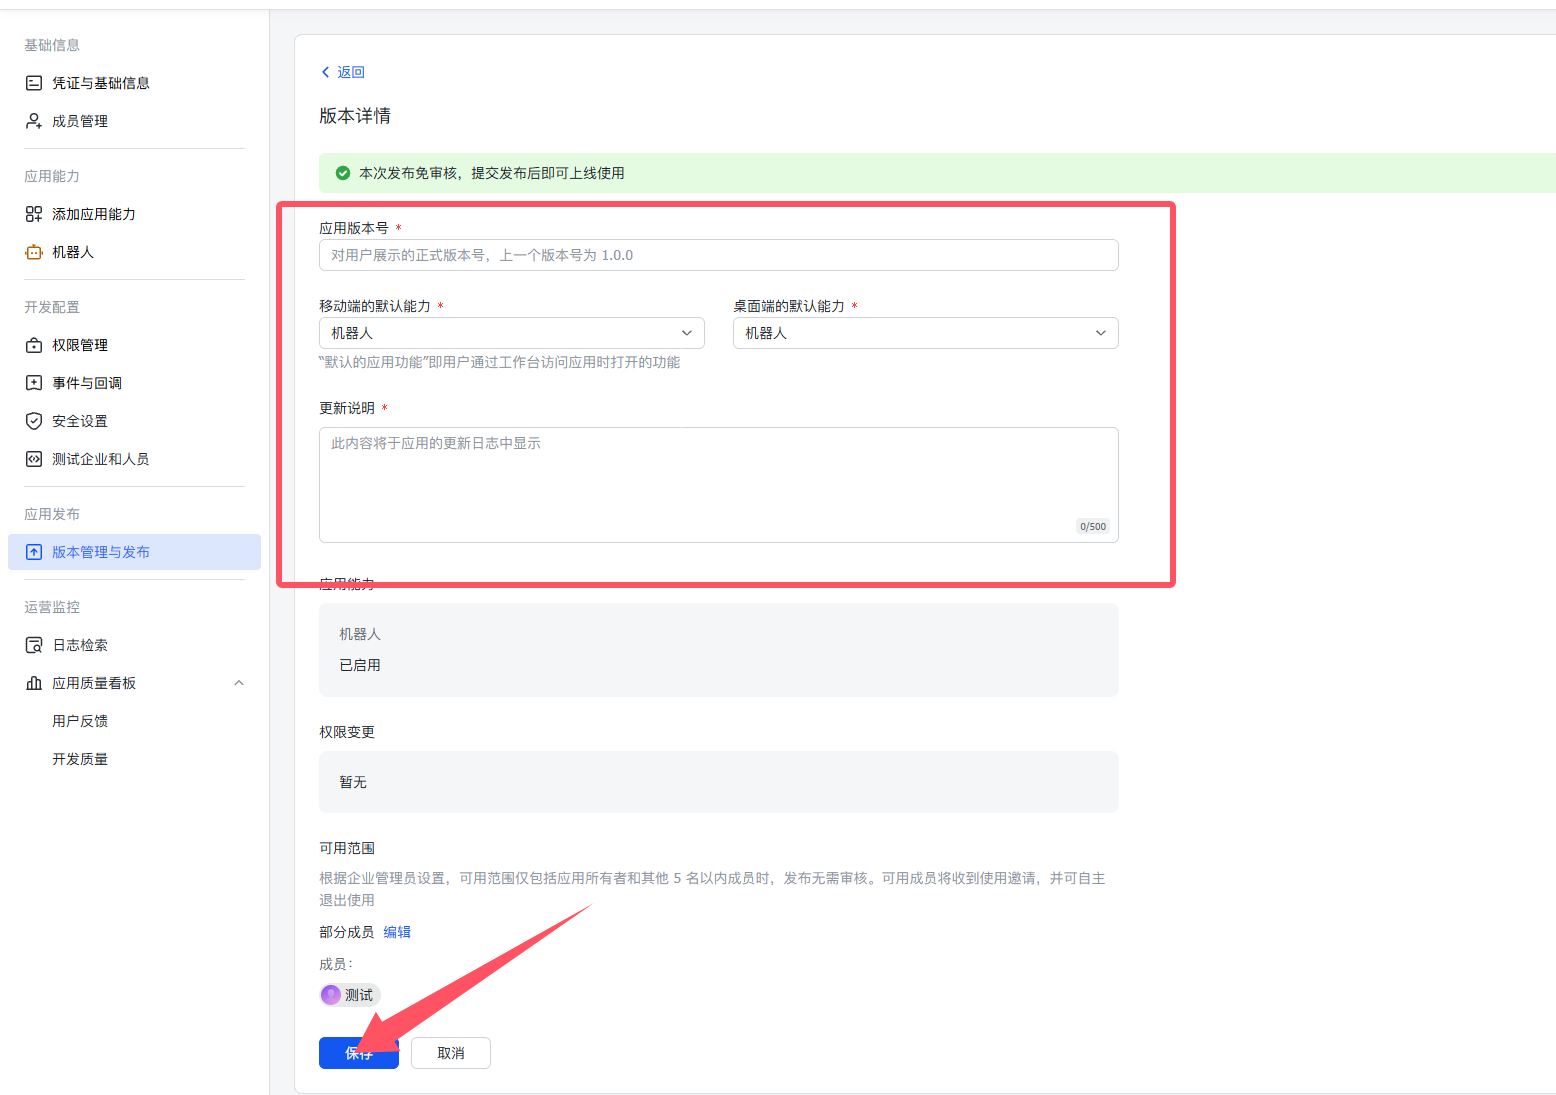Viewport: 1556px width, 1095px height.
Task: Focus the app version number input field
Action: click(x=718, y=255)
